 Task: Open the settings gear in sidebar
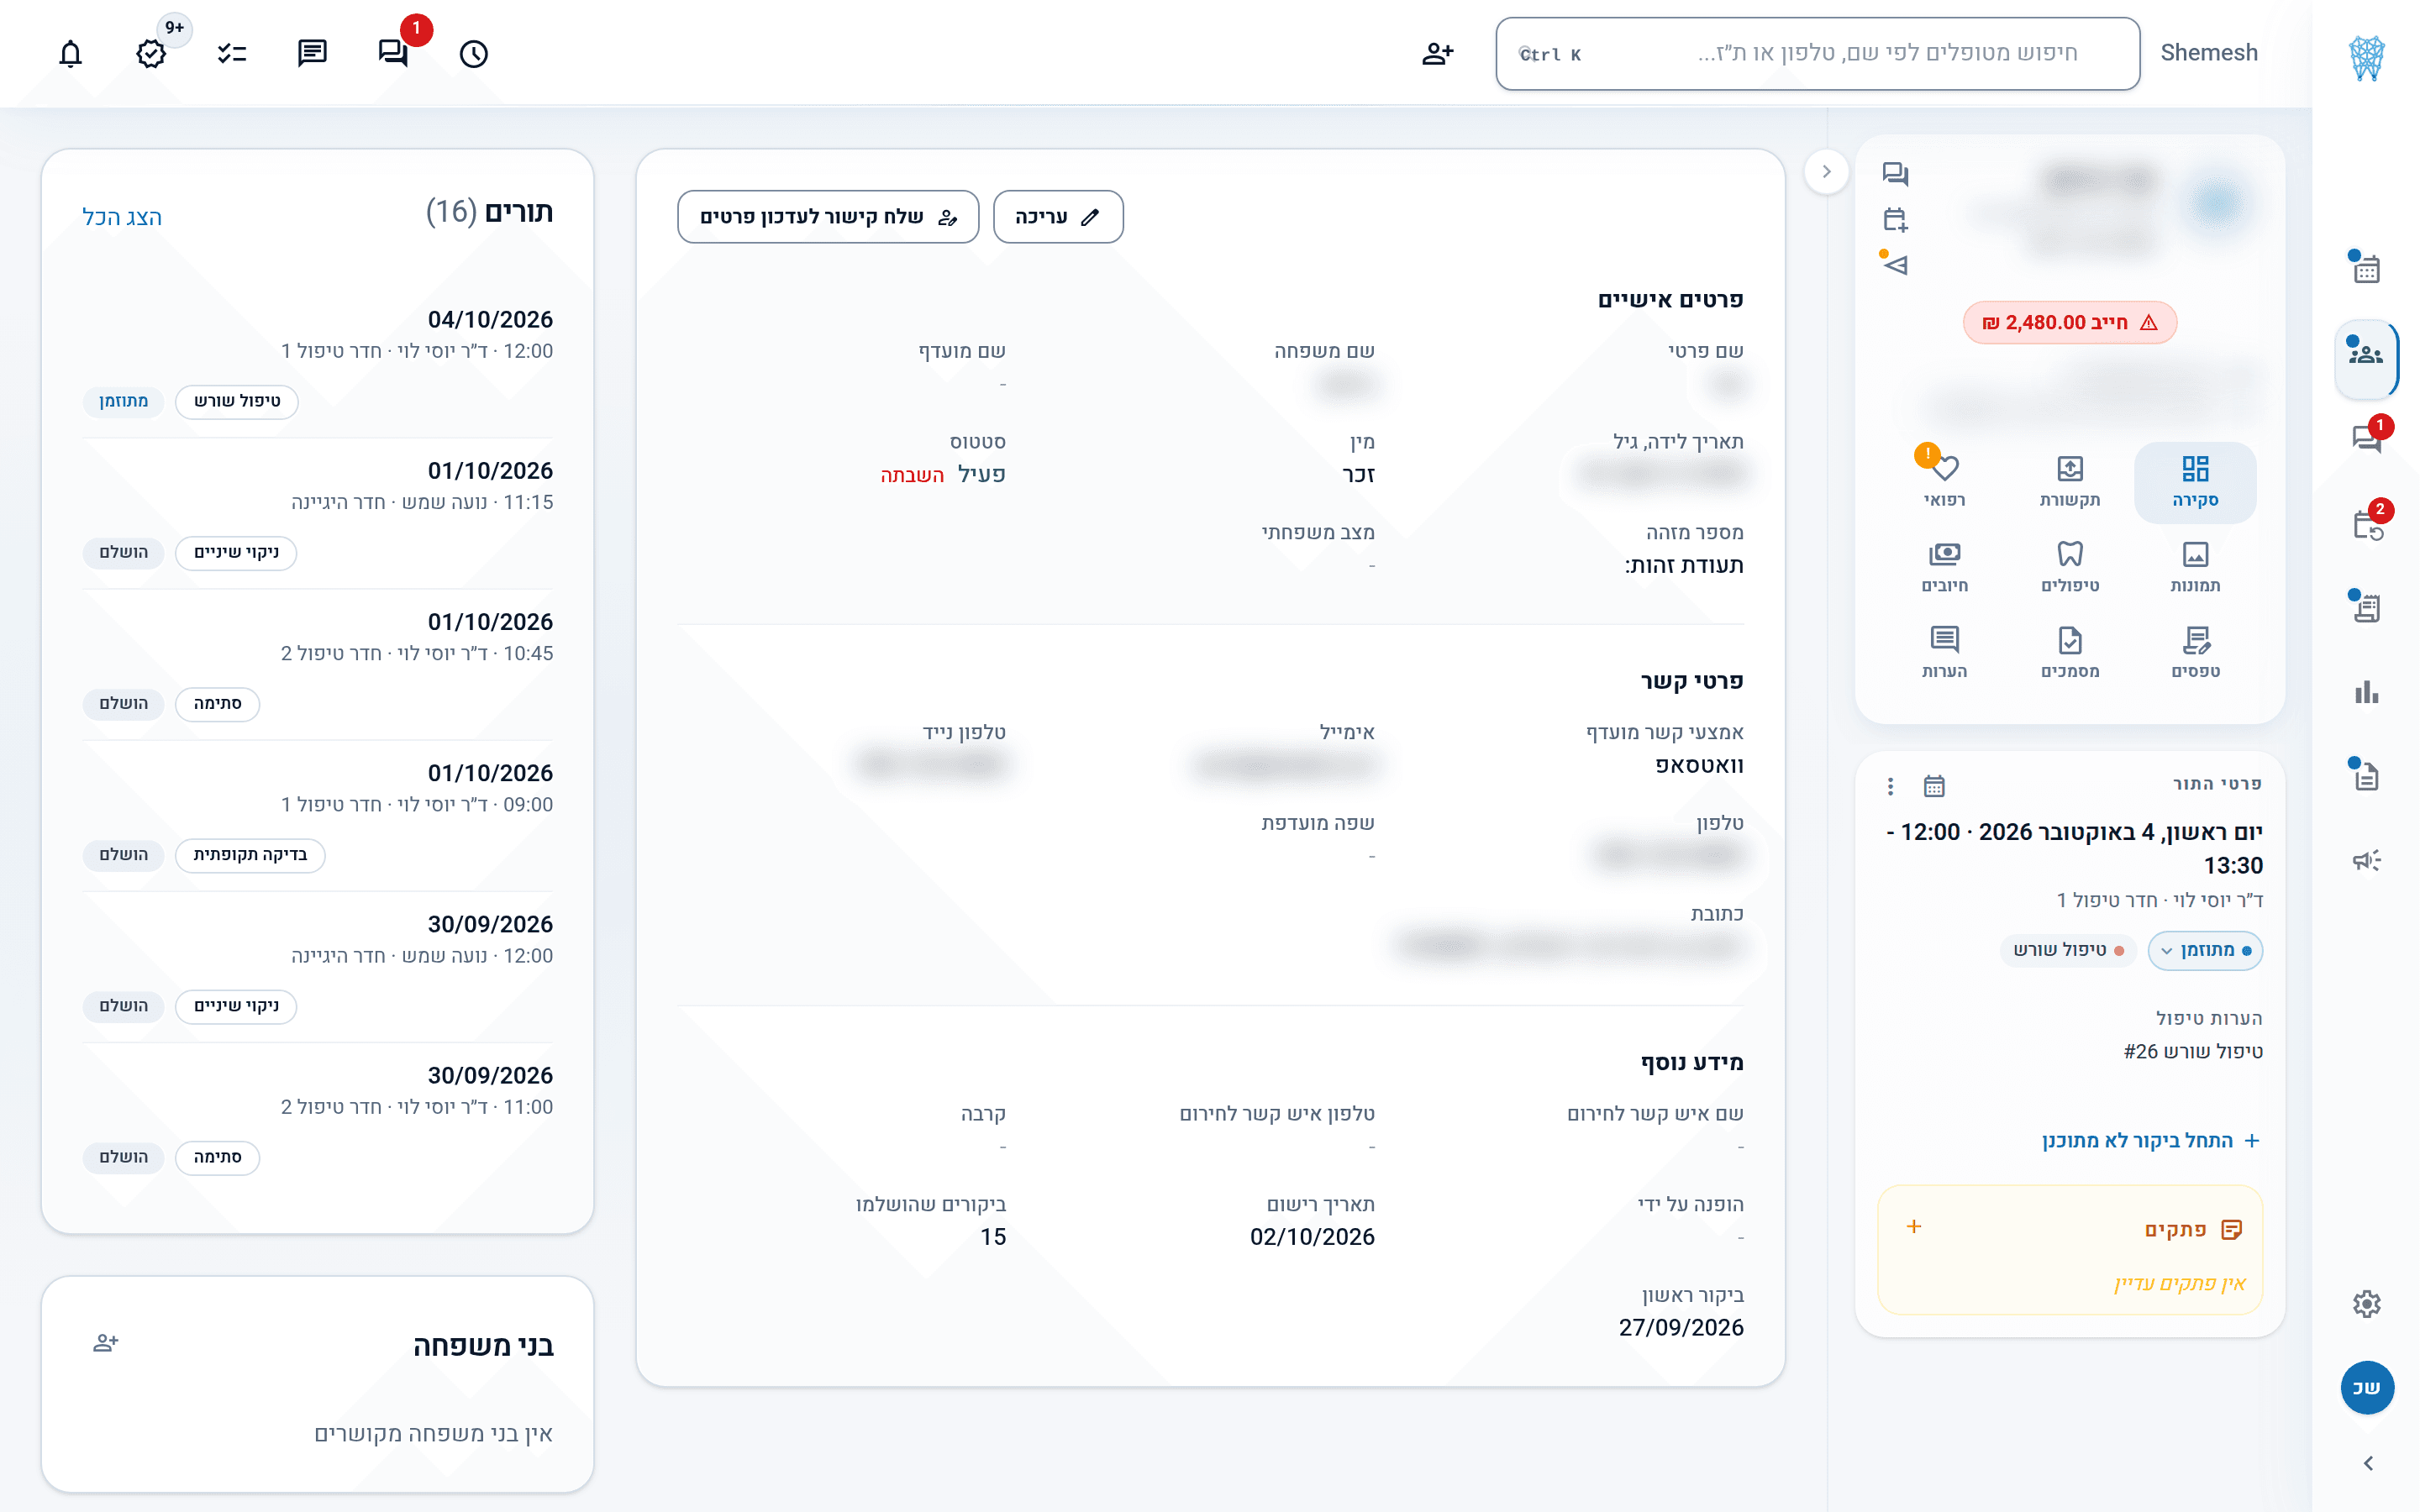pyautogui.click(x=2366, y=1303)
